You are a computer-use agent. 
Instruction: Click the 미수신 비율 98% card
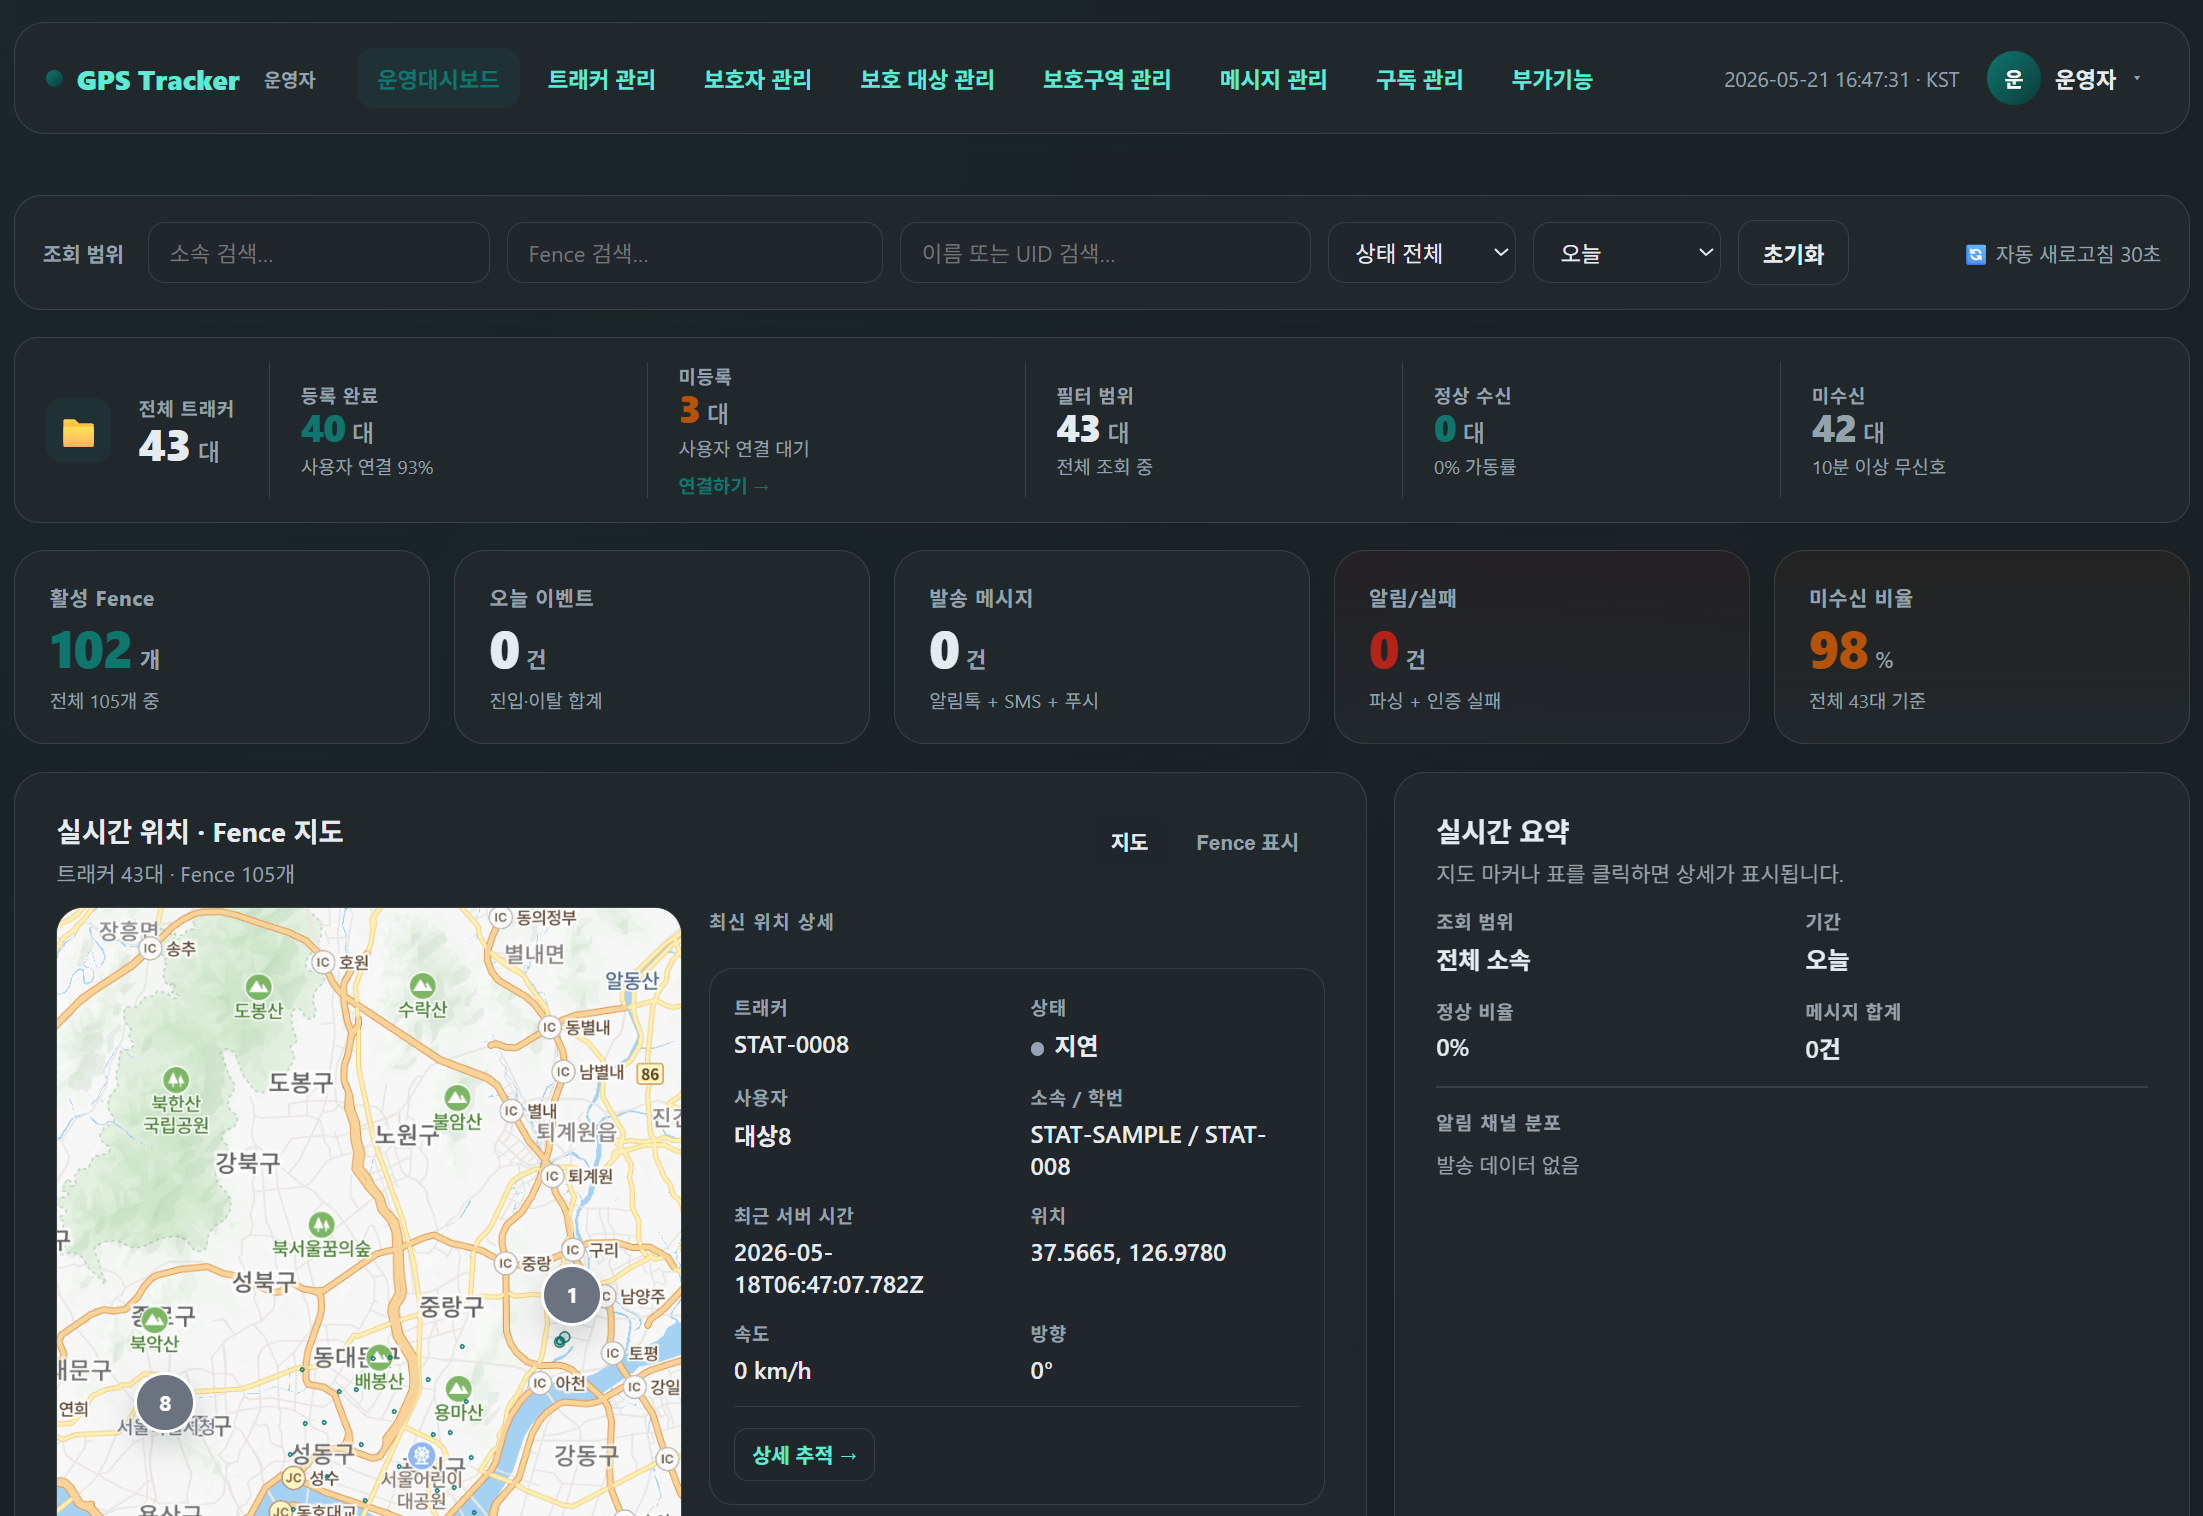pyautogui.click(x=1981, y=647)
